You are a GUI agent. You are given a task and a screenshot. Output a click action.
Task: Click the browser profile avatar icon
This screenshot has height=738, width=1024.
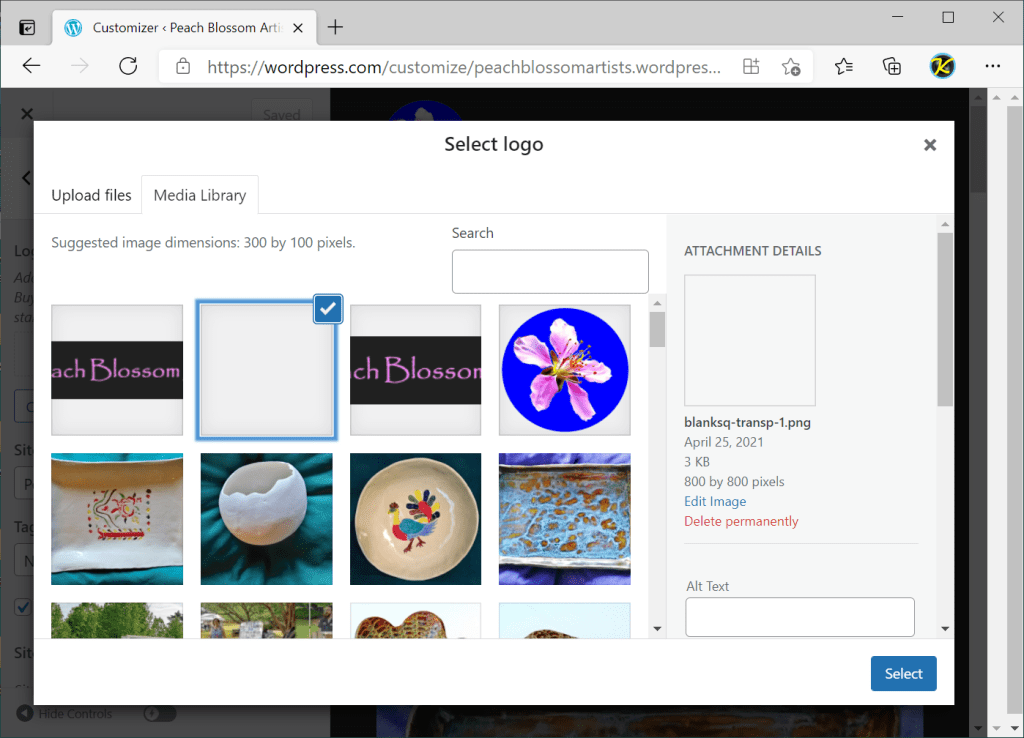[942, 66]
